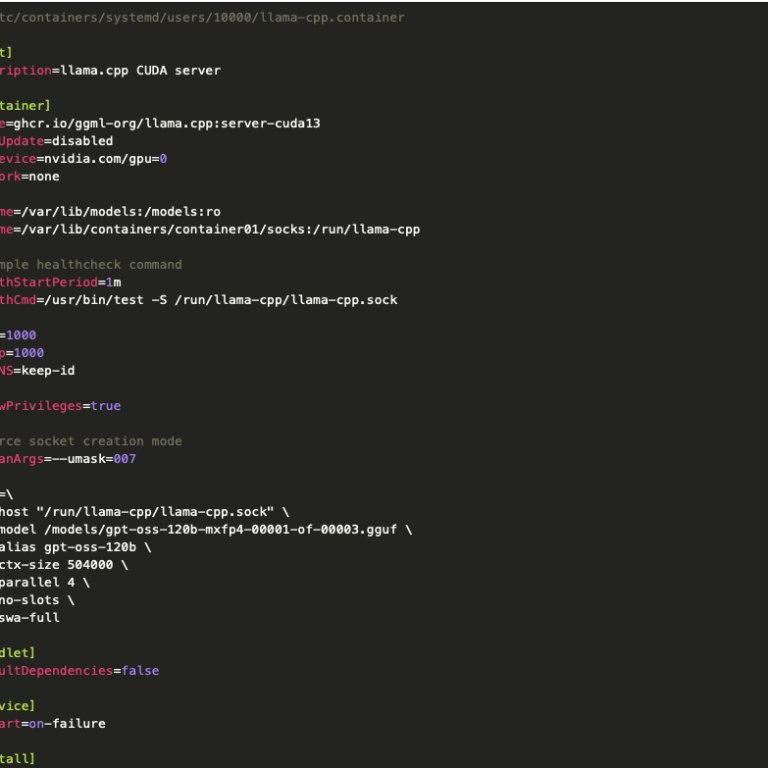Click the p=1000 group value line

coord(22,353)
